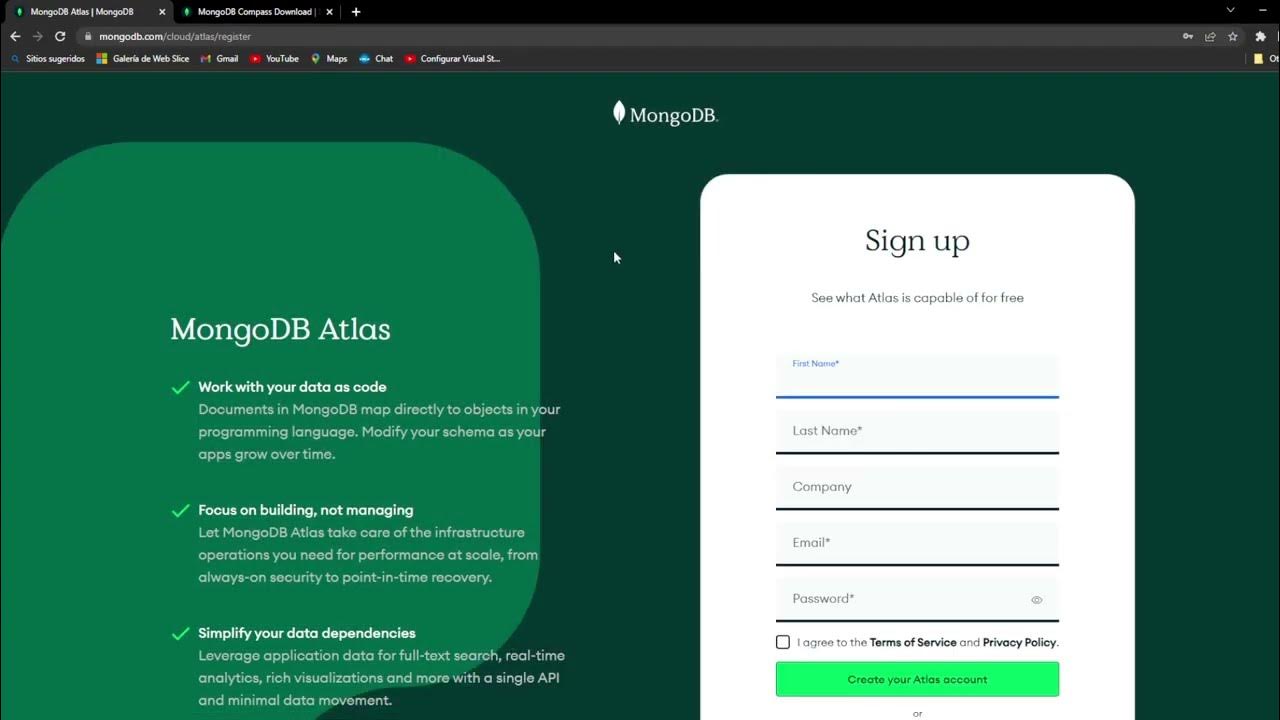Open the Privacy Policy link
The width and height of the screenshot is (1280, 720).
click(x=1019, y=642)
